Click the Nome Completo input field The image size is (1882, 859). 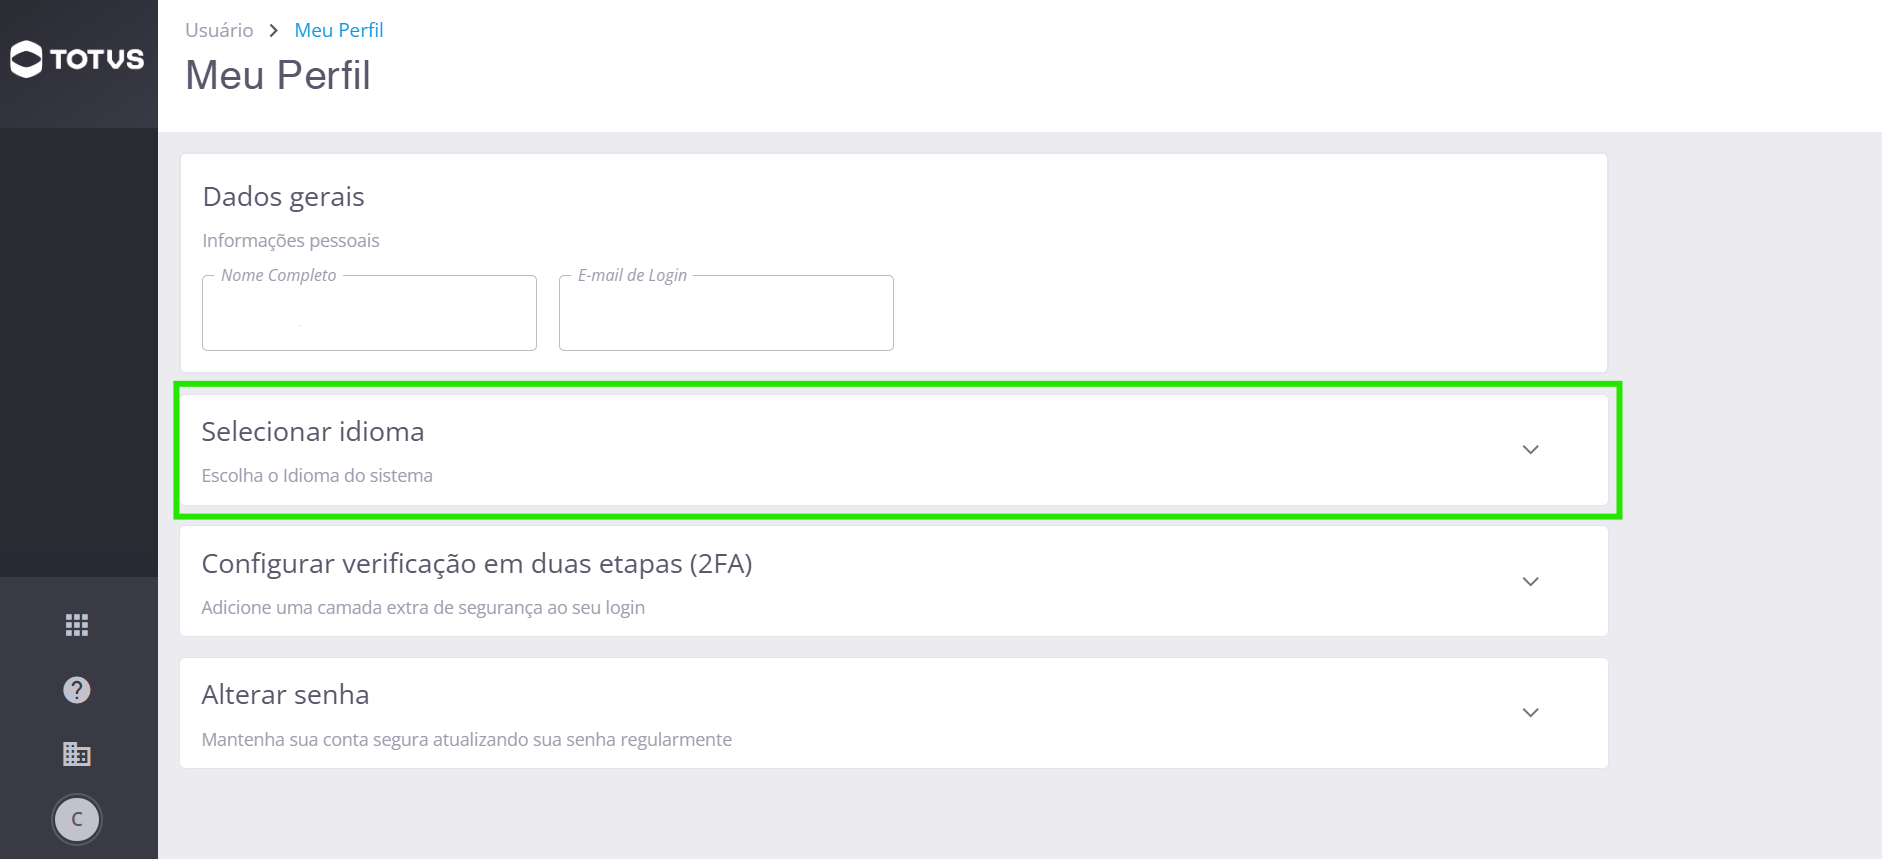tap(369, 313)
